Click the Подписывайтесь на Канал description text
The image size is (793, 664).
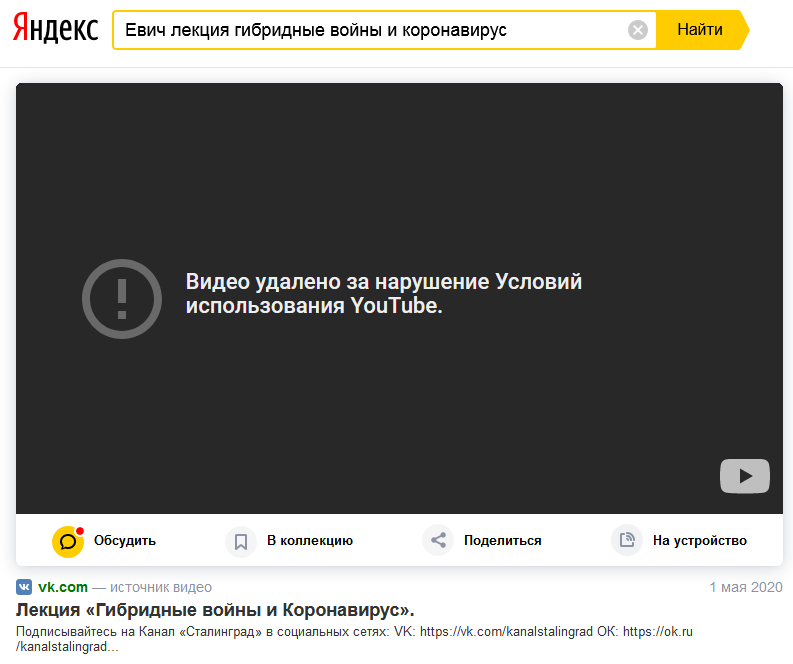355,639
